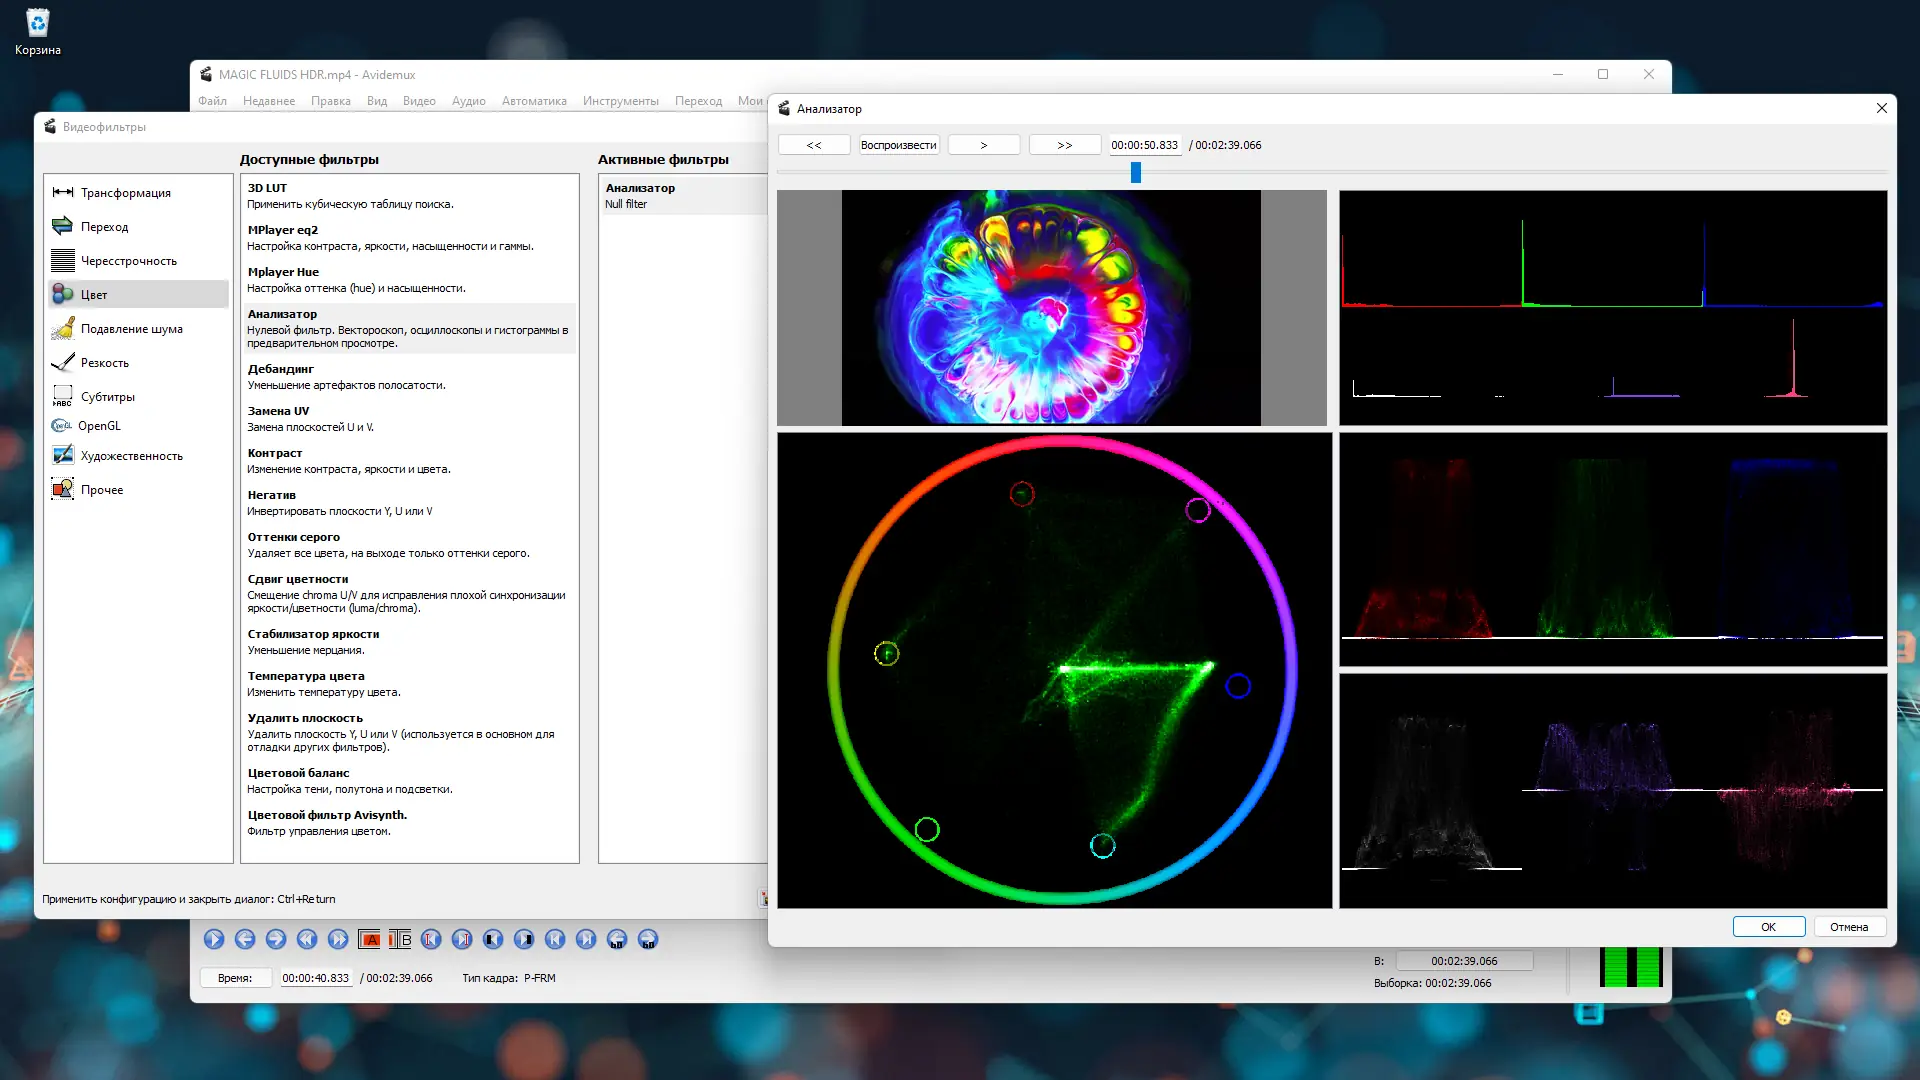Pick the Температура цвета filter
The height and width of the screenshot is (1080, 1920).
pos(306,676)
